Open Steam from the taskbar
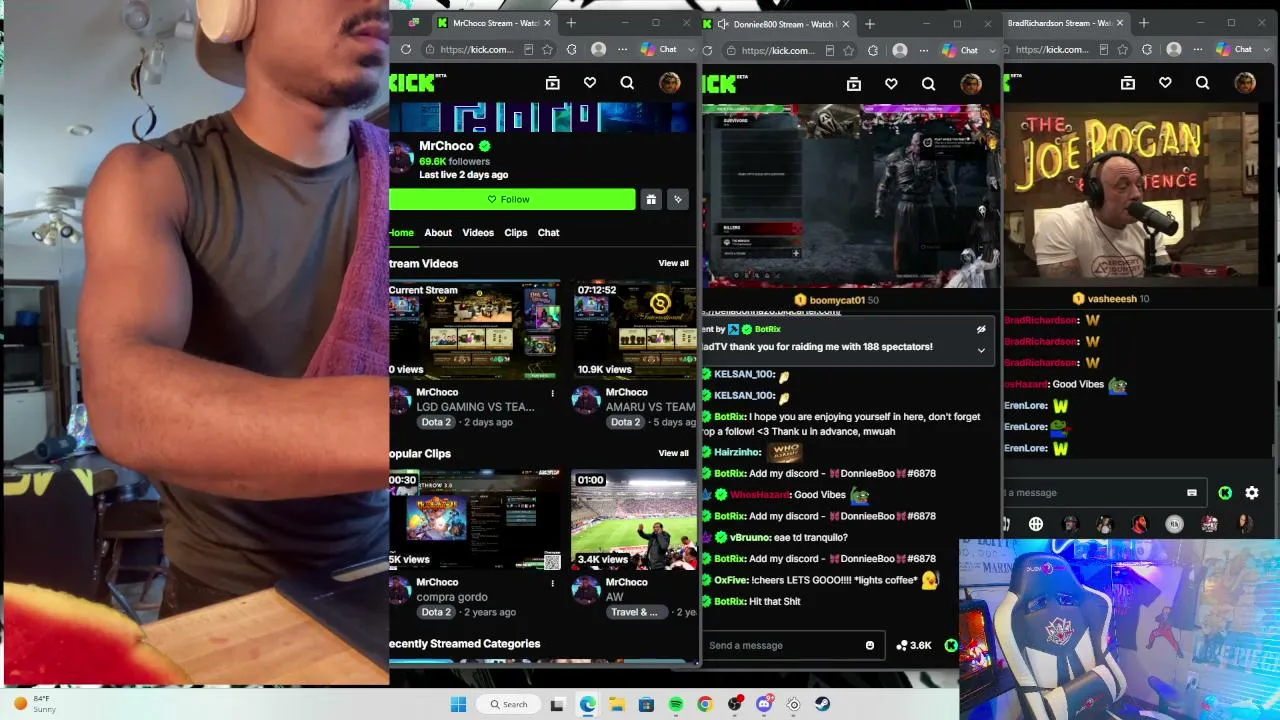1280x720 pixels. (x=823, y=704)
